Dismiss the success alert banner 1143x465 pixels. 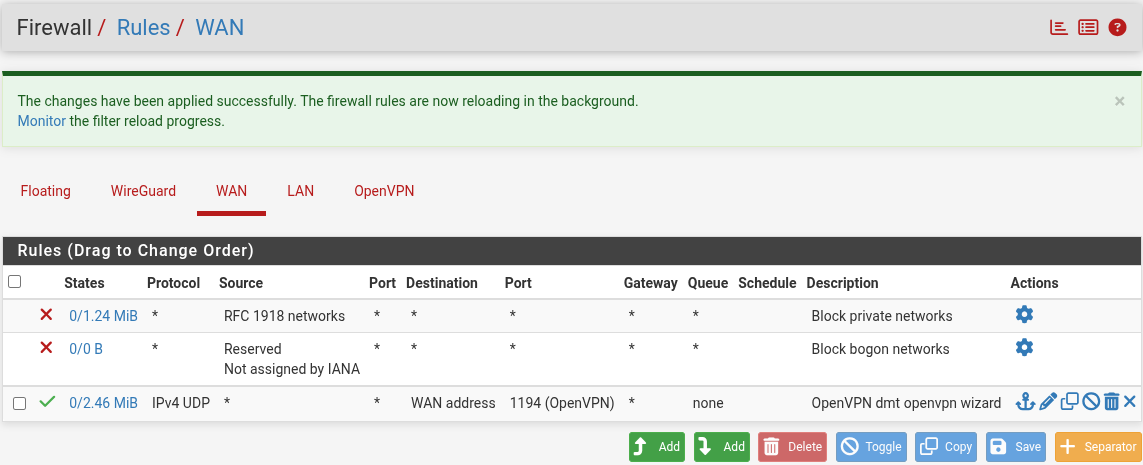pyautogui.click(x=1119, y=101)
